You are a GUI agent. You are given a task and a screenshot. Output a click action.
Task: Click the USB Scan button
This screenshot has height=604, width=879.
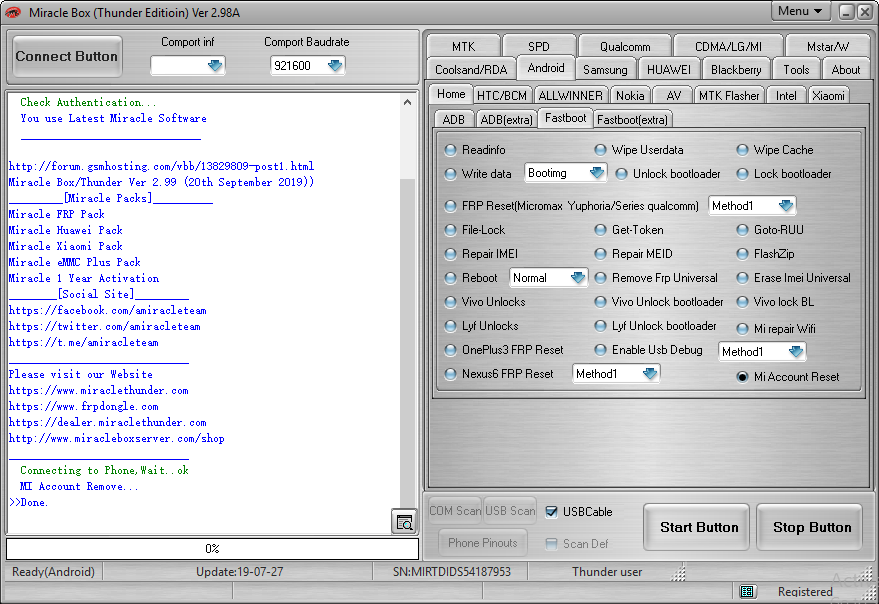click(510, 510)
